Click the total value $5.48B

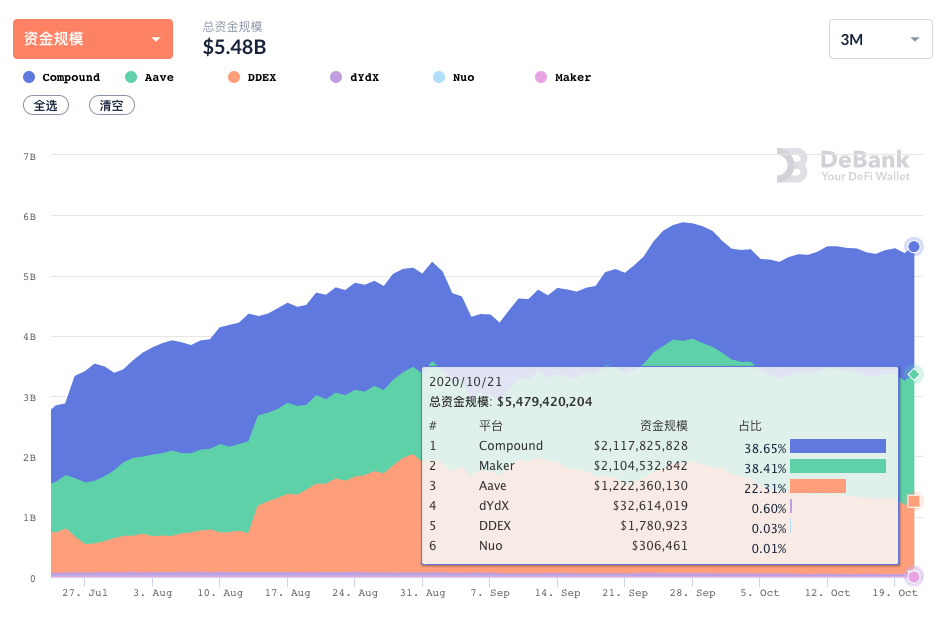coord(234,47)
